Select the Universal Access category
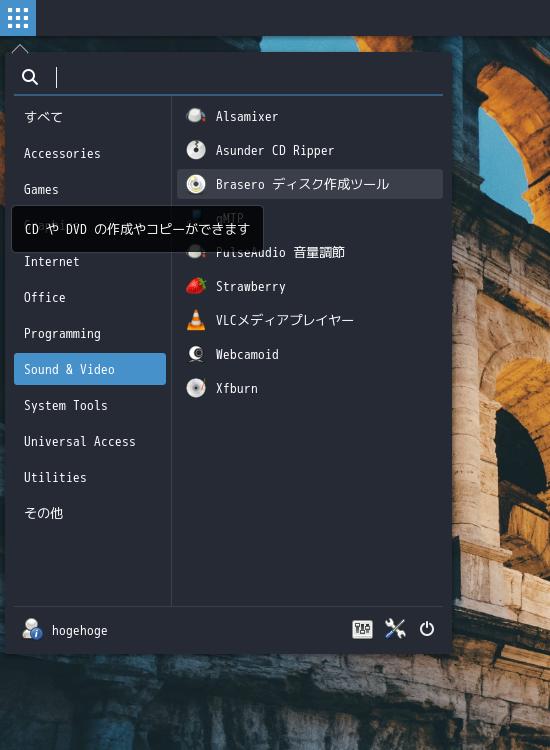This screenshot has height=750, width=550. point(90,441)
